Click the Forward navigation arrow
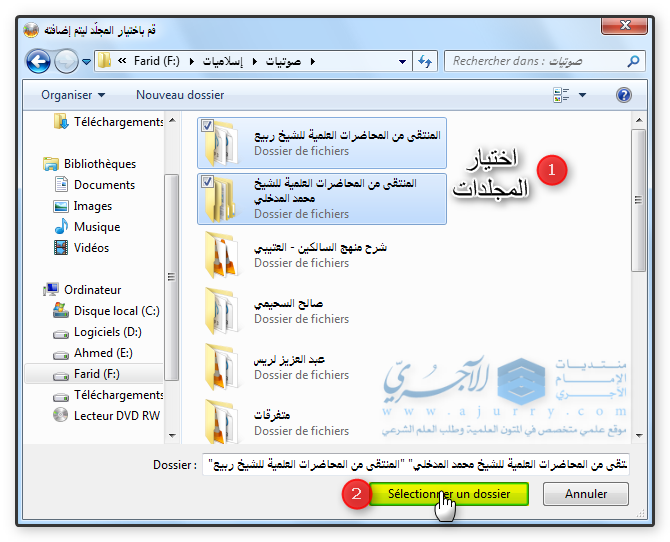Image resolution: width=670 pixels, height=542 pixels. coord(66,62)
